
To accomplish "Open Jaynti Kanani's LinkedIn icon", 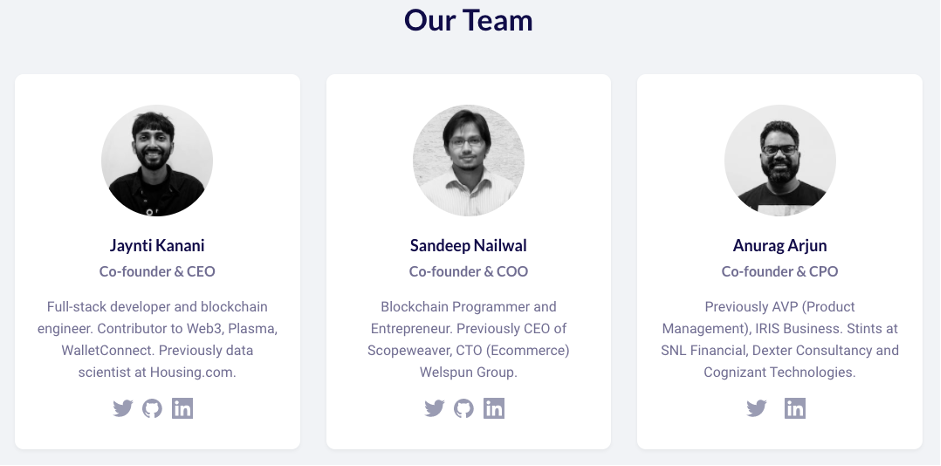I will click(182, 408).
